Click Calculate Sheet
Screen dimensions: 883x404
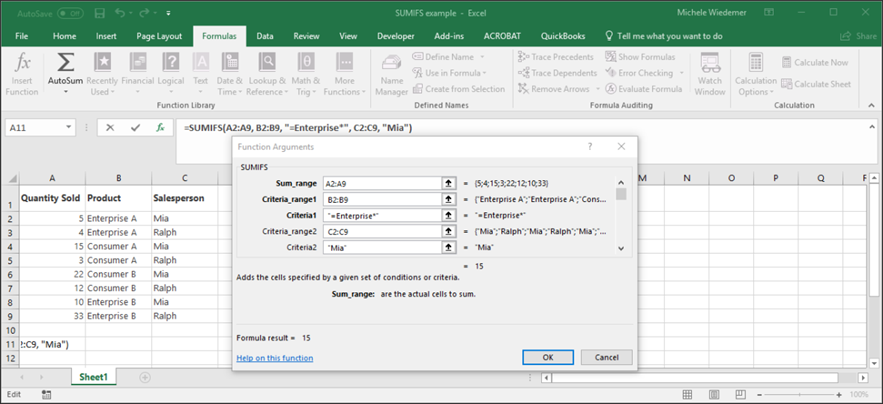coord(816,84)
